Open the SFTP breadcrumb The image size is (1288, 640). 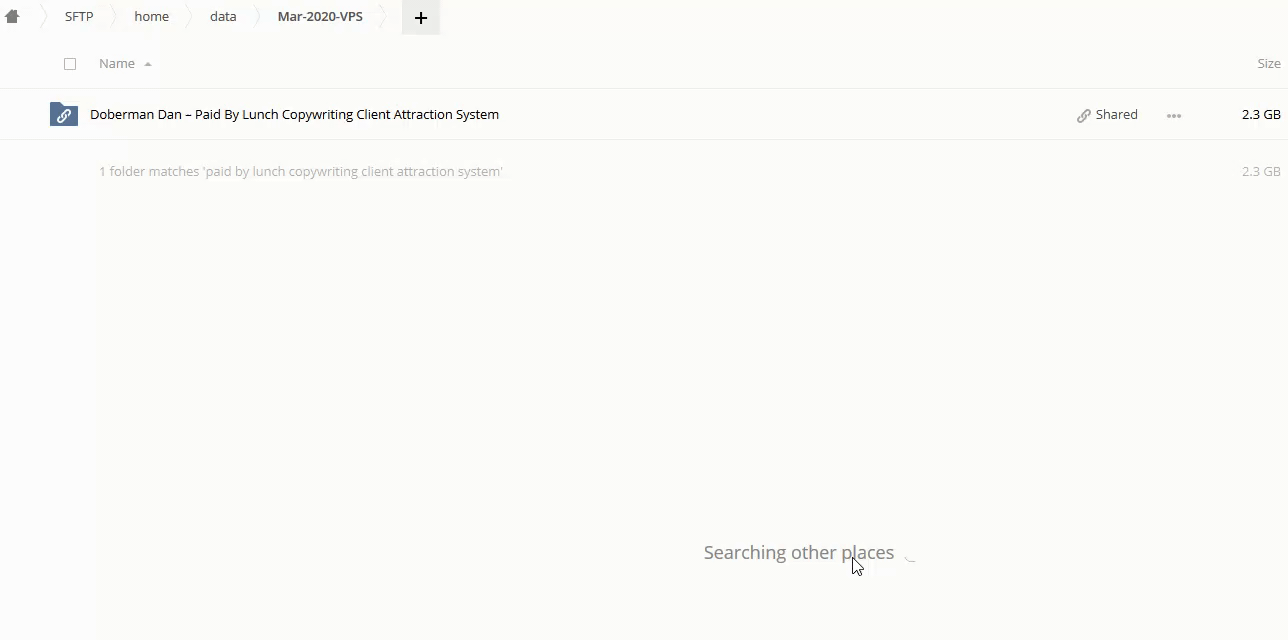coord(79,17)
